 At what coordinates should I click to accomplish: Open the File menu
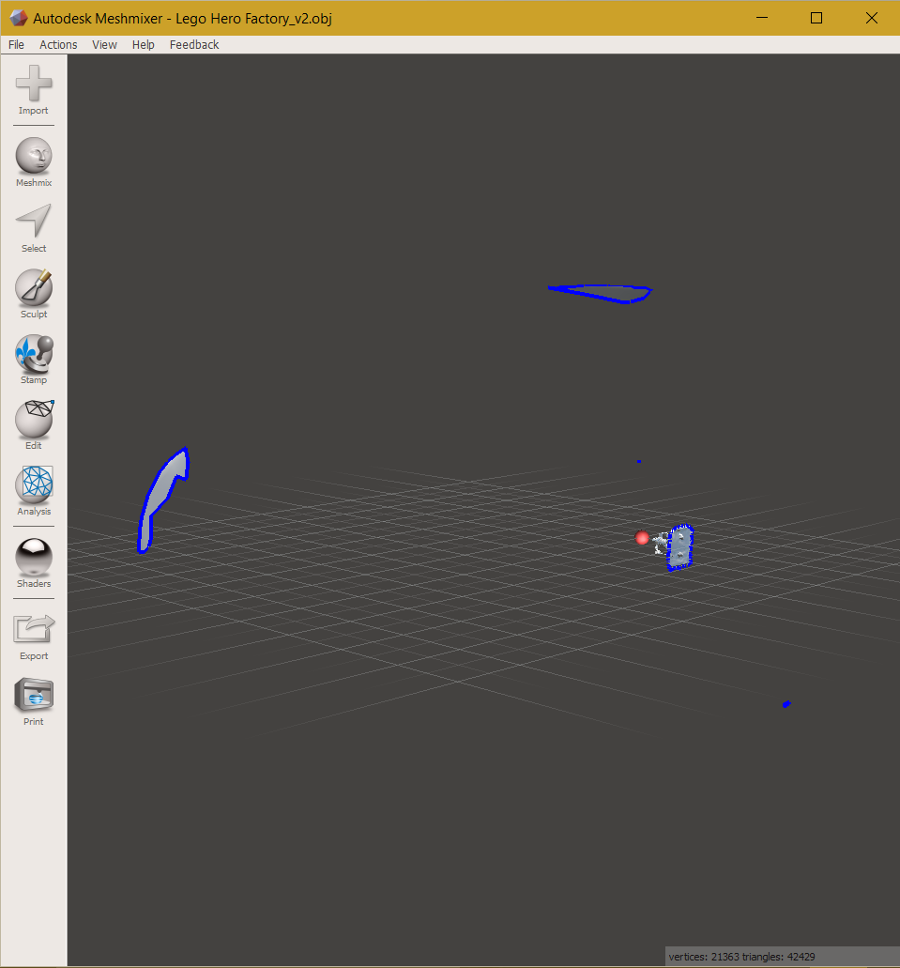(16, 44)
